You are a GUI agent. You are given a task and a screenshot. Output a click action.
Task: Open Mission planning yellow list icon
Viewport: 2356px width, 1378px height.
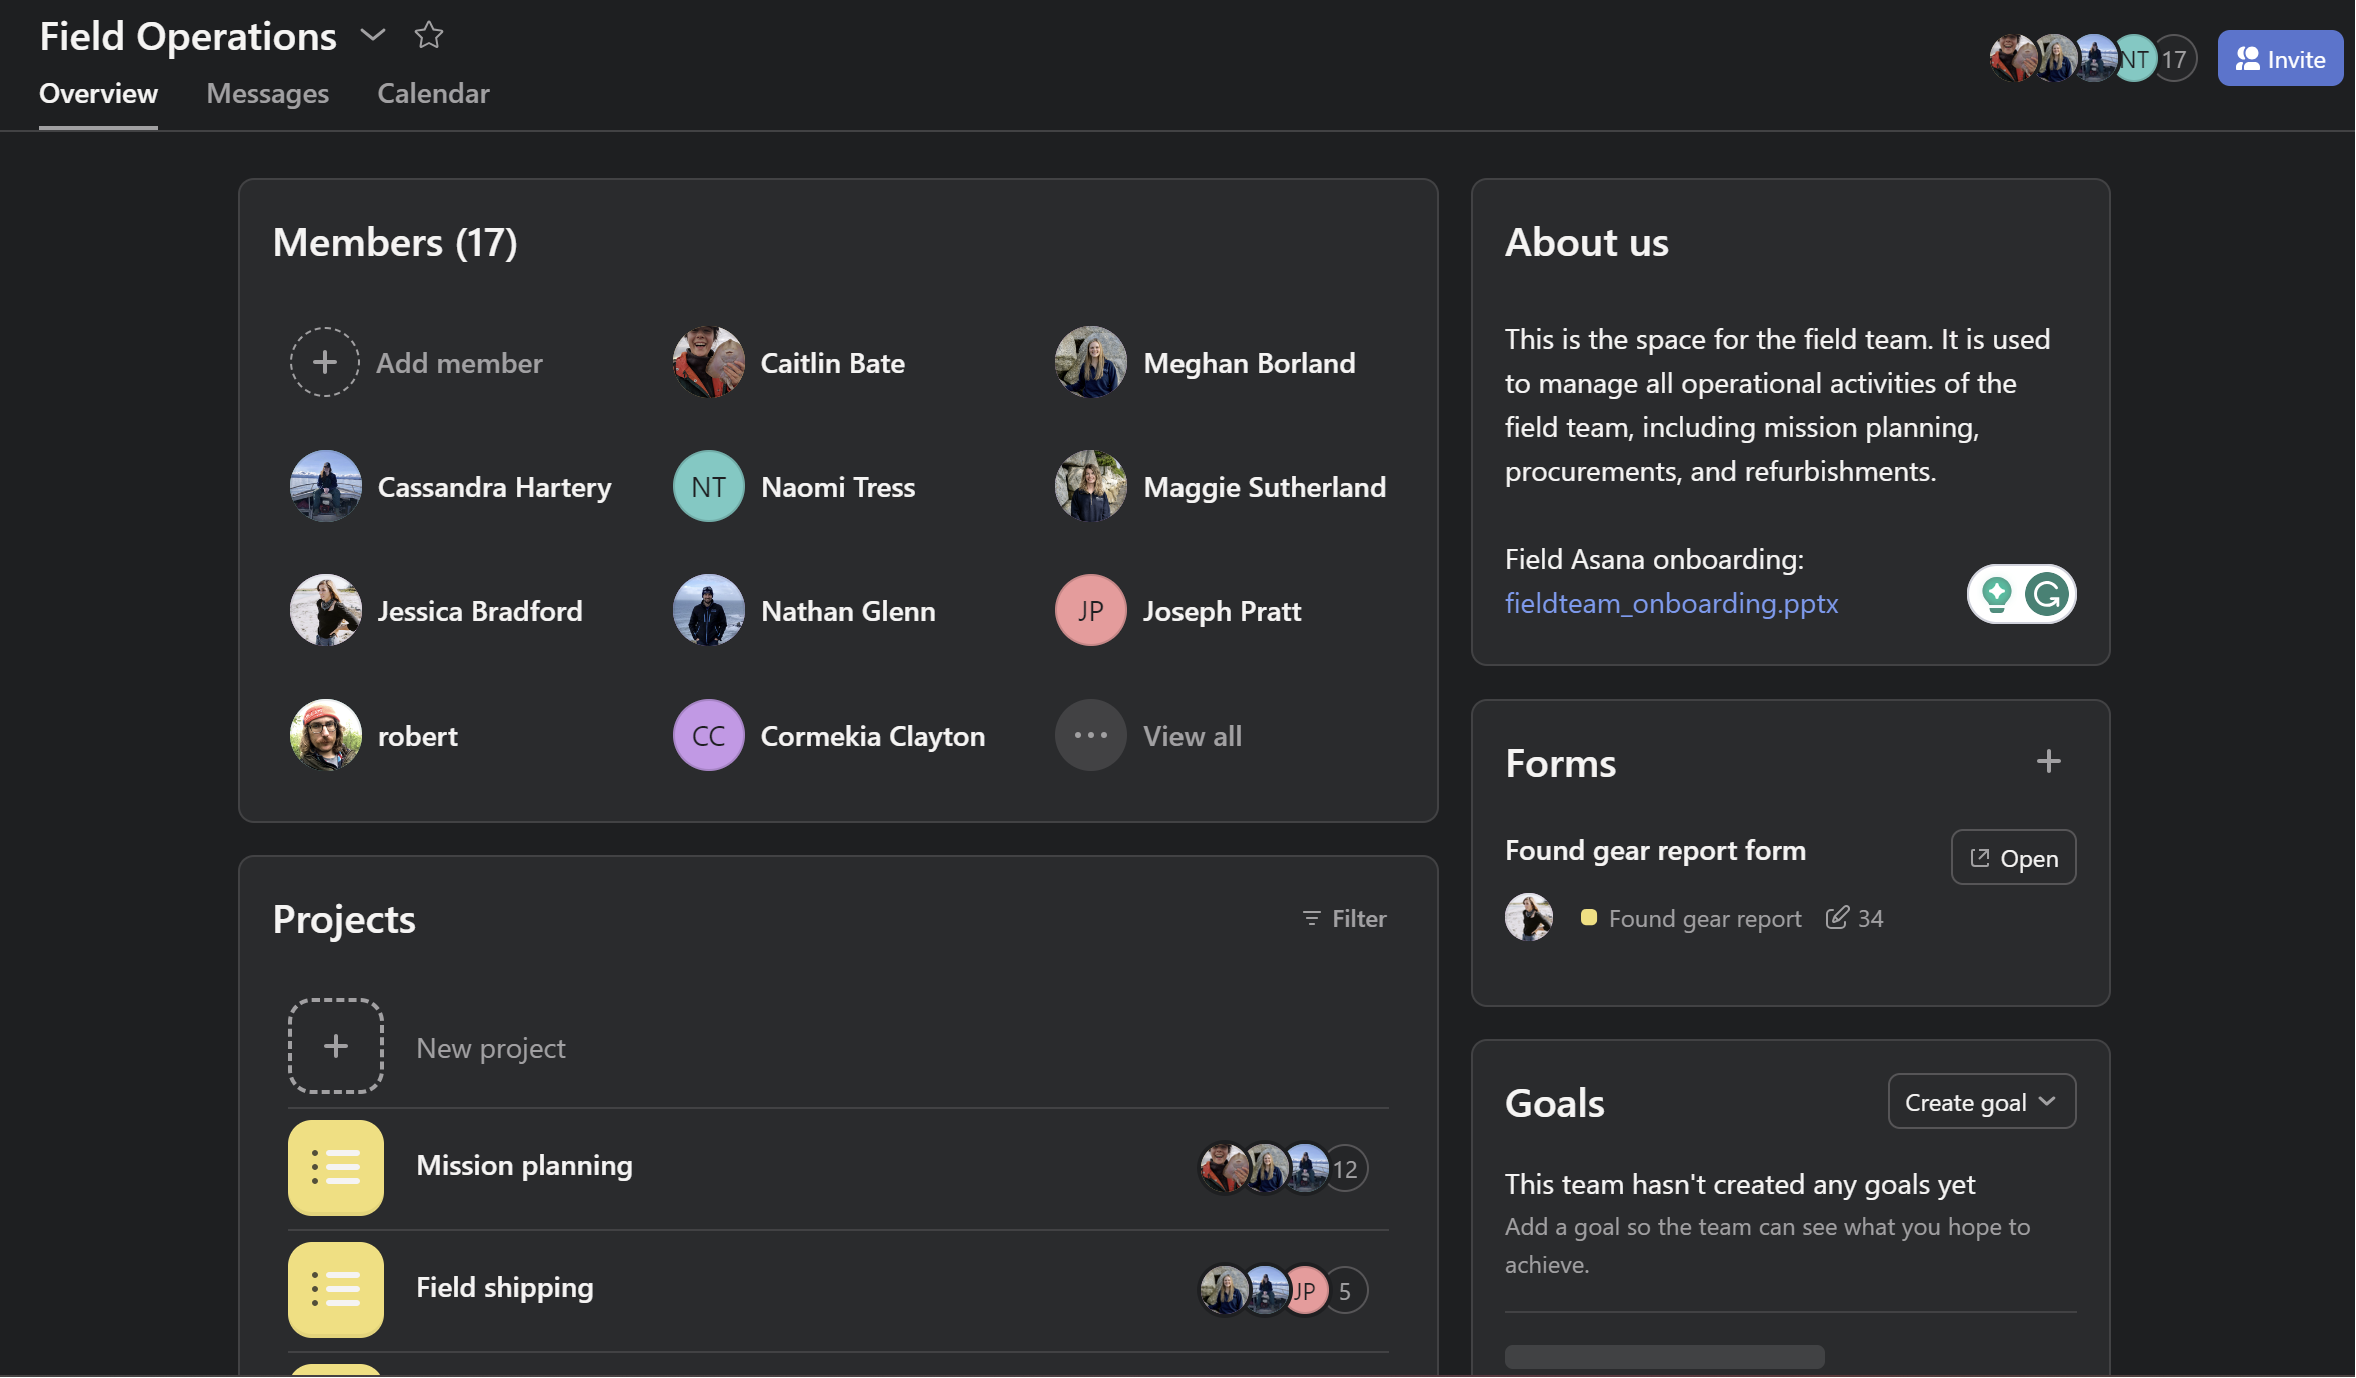point(335,1168)
